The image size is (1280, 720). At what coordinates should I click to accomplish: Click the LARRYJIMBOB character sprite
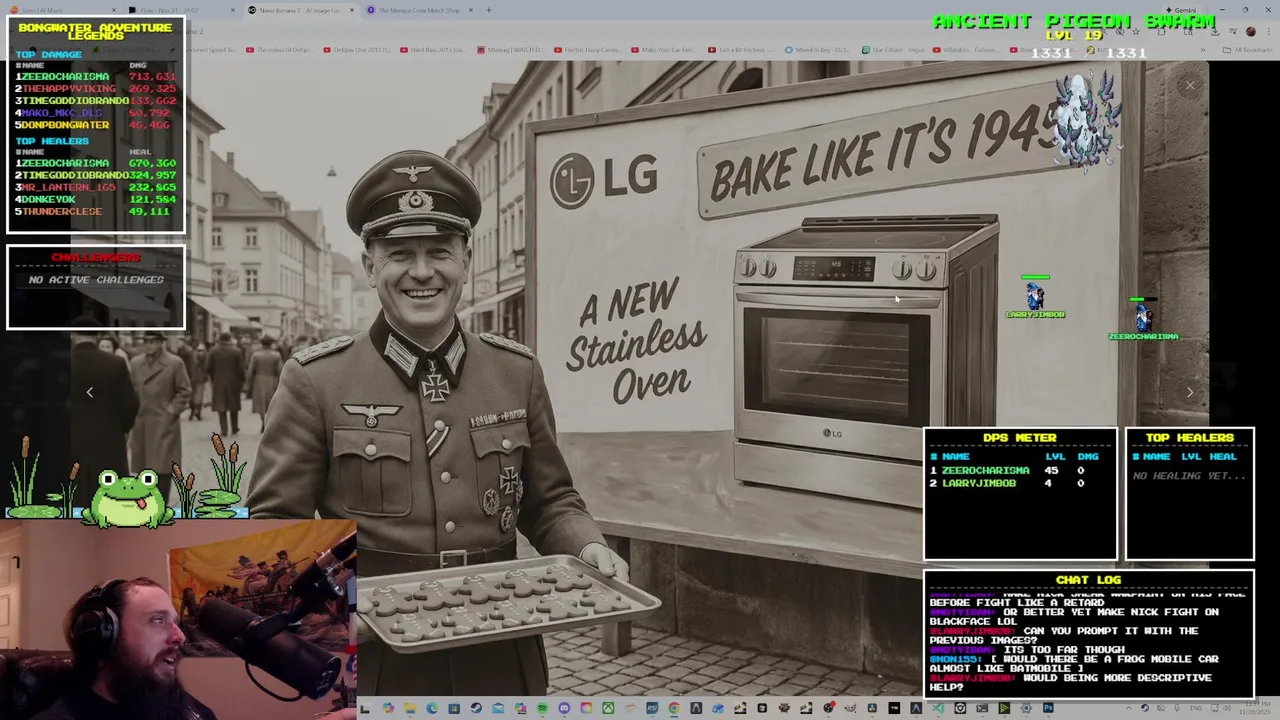(x=1035, y=296)
